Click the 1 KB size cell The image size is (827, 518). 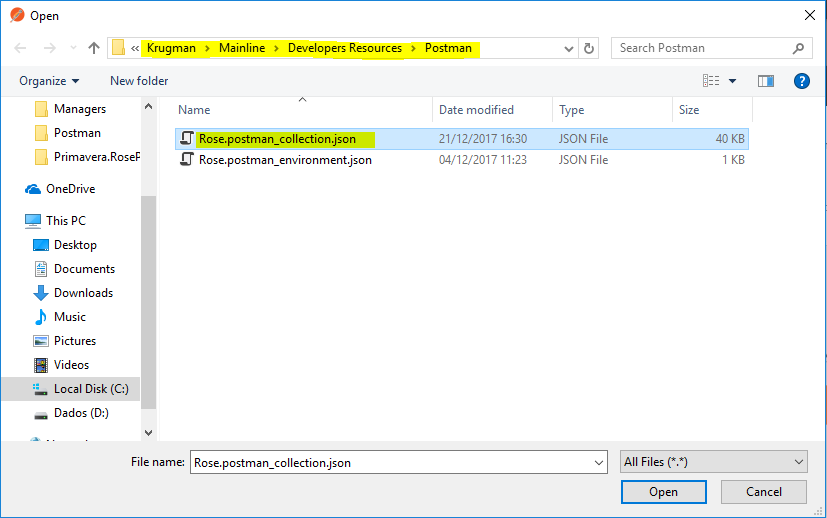pyautogui.click(x=733, y=160)
